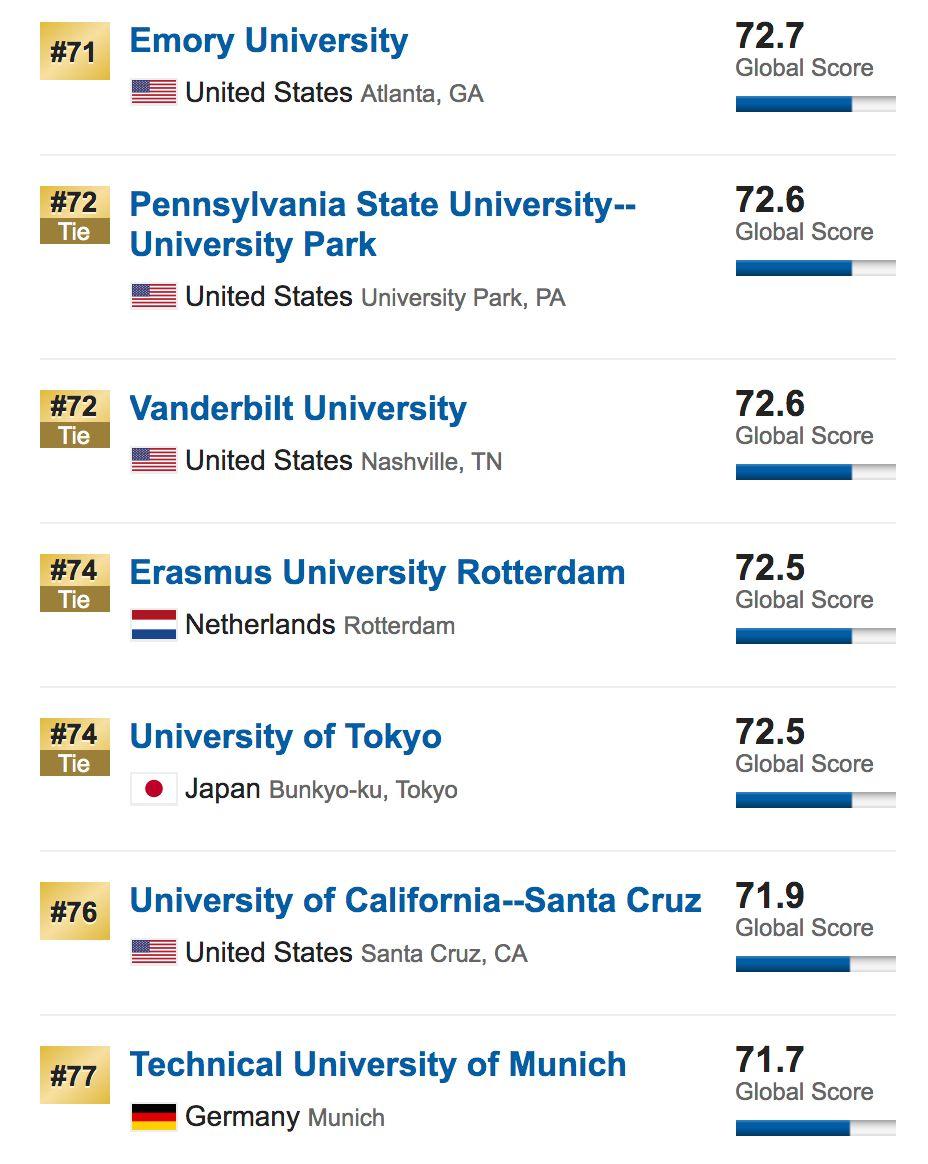Open University of California--Santa Cruz link
Screen dimensions: 928x1164
tap(415, 901)
